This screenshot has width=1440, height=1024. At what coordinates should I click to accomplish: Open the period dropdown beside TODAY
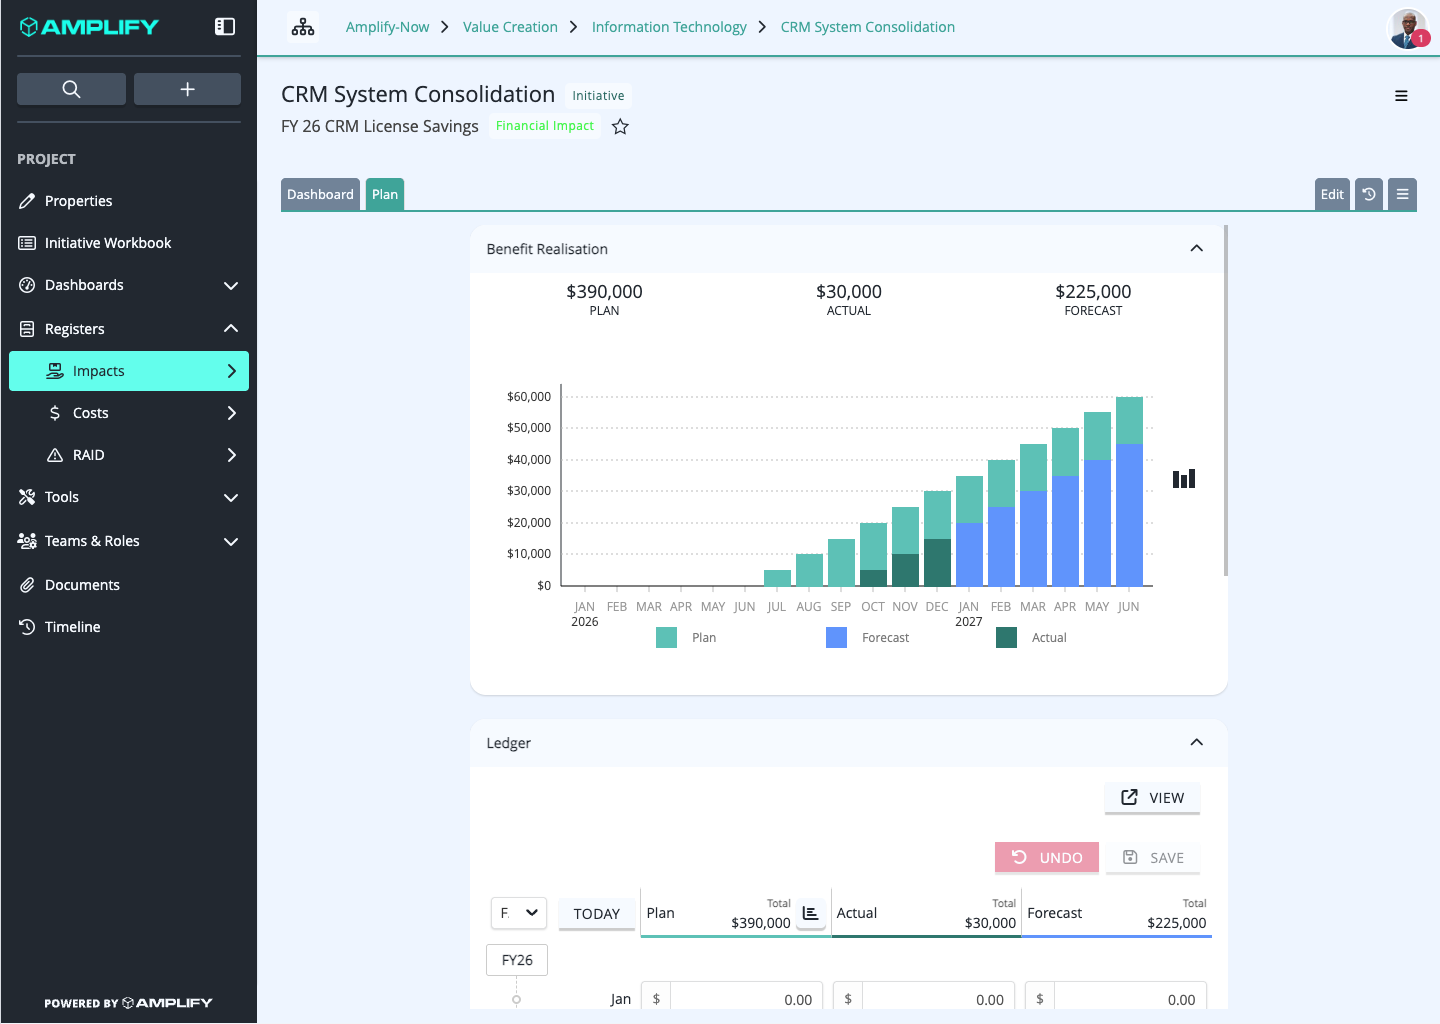(x=518, y=913)
